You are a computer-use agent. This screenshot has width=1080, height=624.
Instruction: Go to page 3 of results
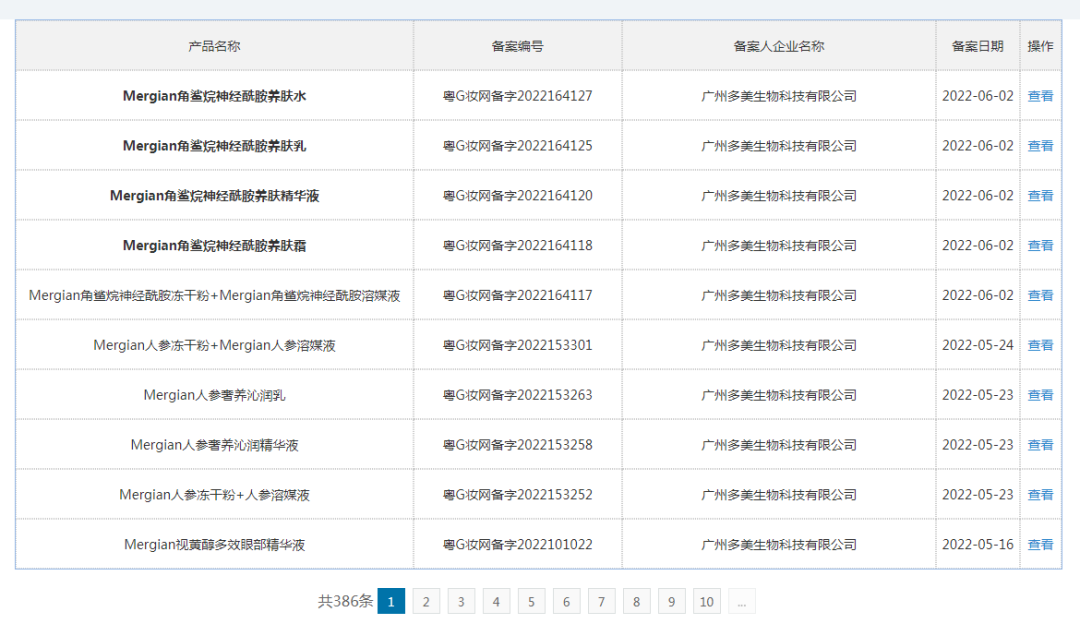(461, 601)
